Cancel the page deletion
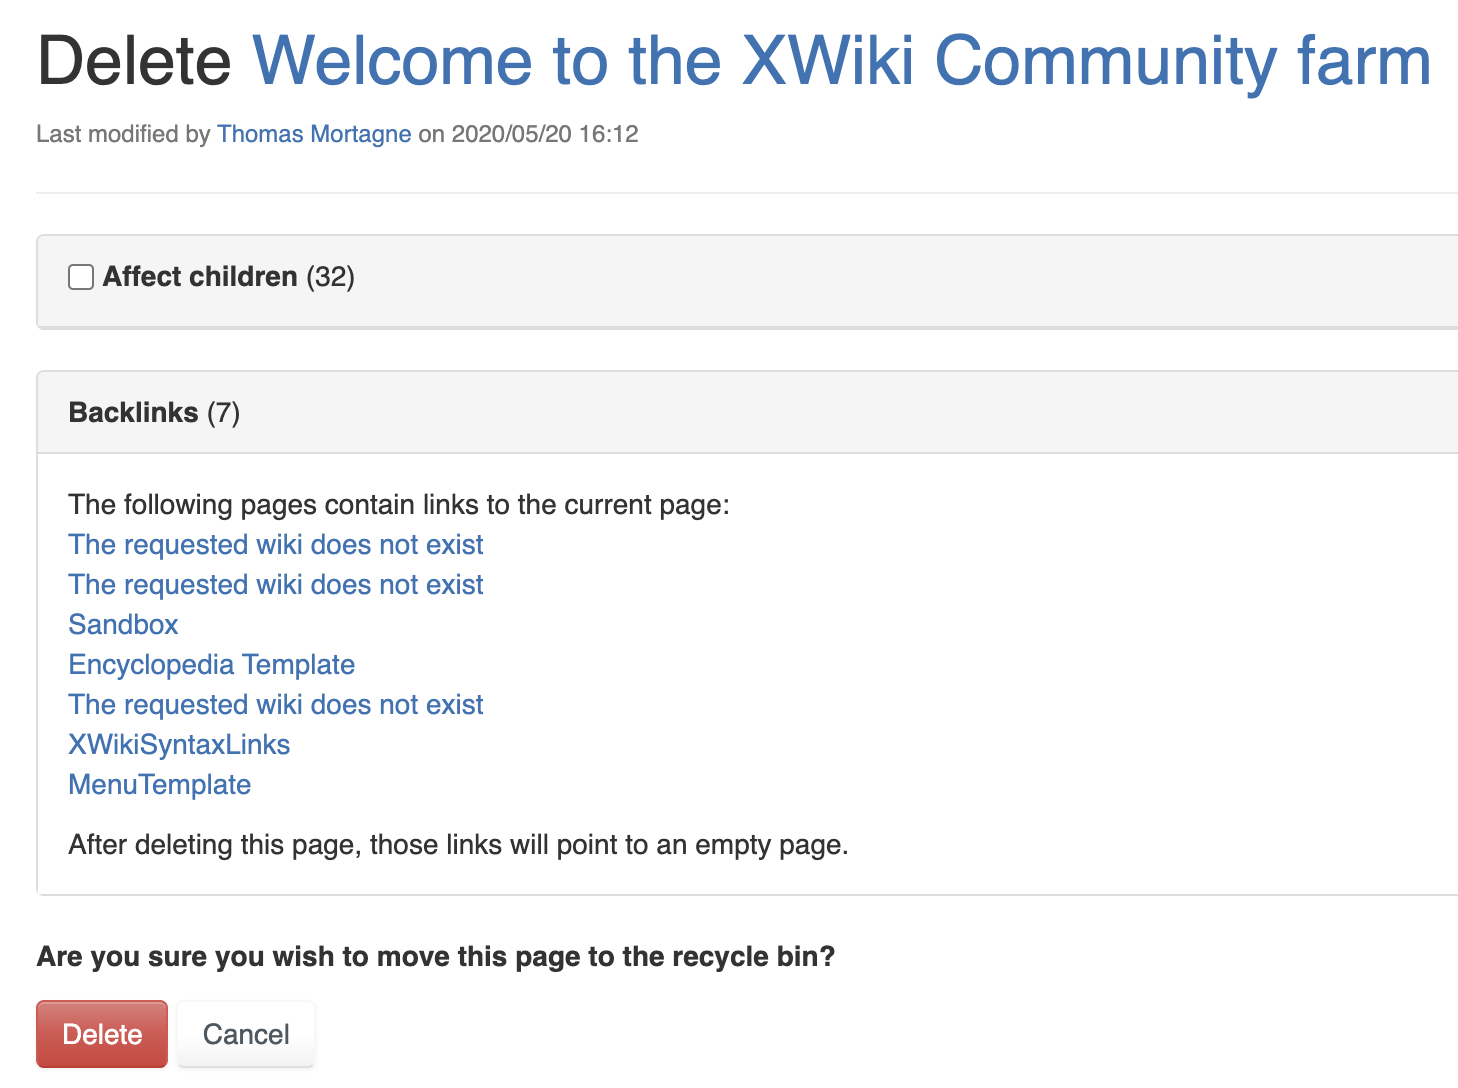The width and height of the screenshot is (1458, 1088). 246,1034
